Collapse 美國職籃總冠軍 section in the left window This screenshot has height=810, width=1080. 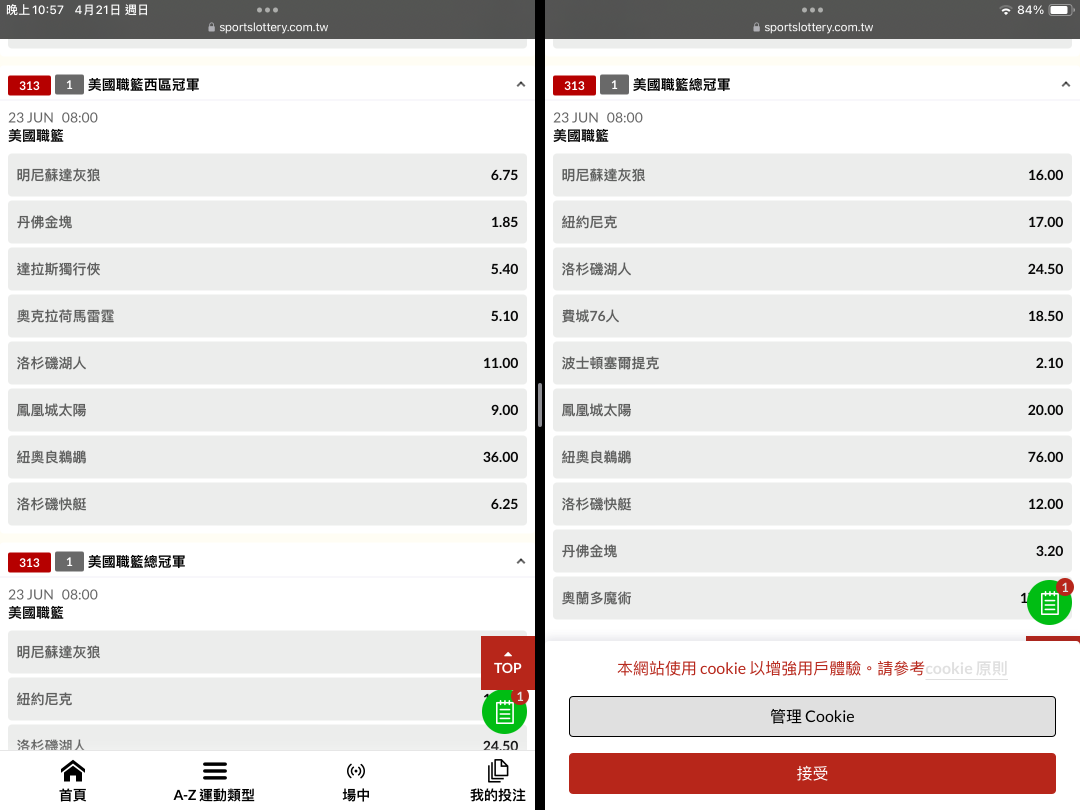coord(521,562)
